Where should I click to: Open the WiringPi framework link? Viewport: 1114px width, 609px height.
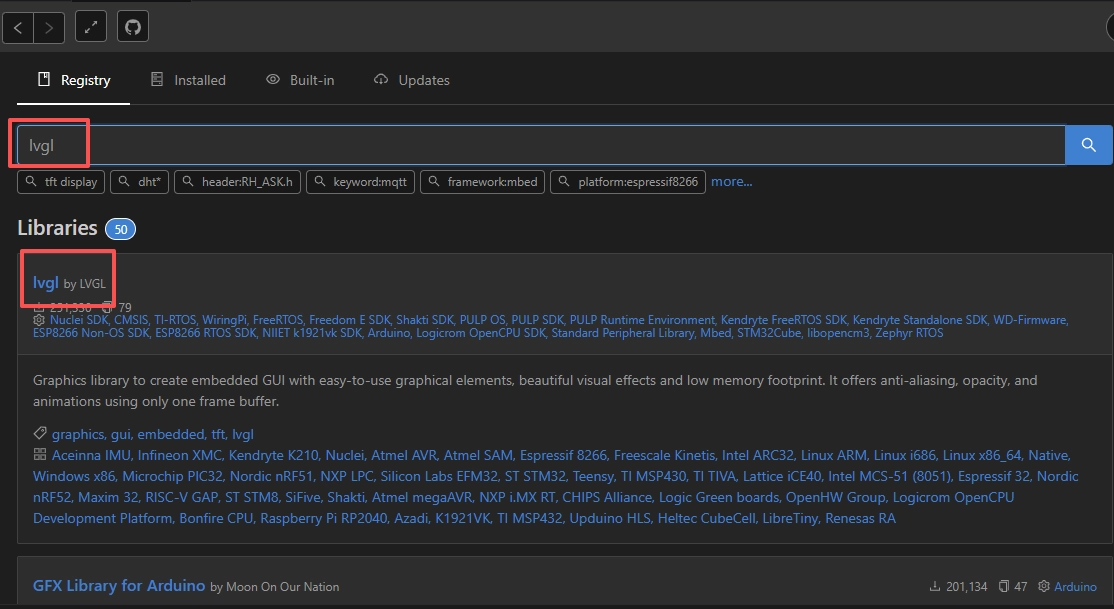(x=225, y=320)
